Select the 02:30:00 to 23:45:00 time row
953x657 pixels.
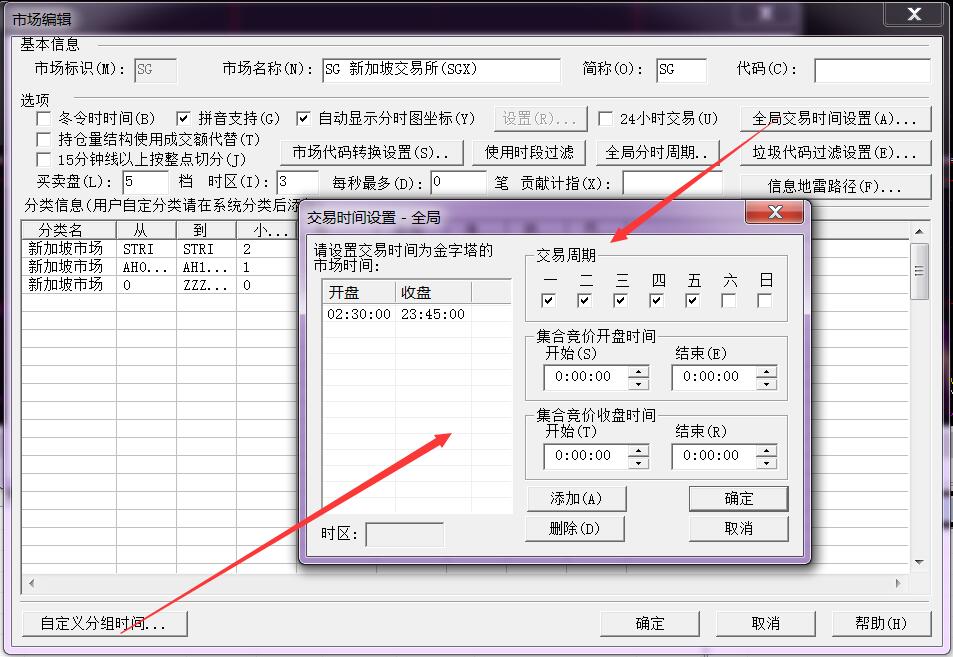tap(395, 314)
